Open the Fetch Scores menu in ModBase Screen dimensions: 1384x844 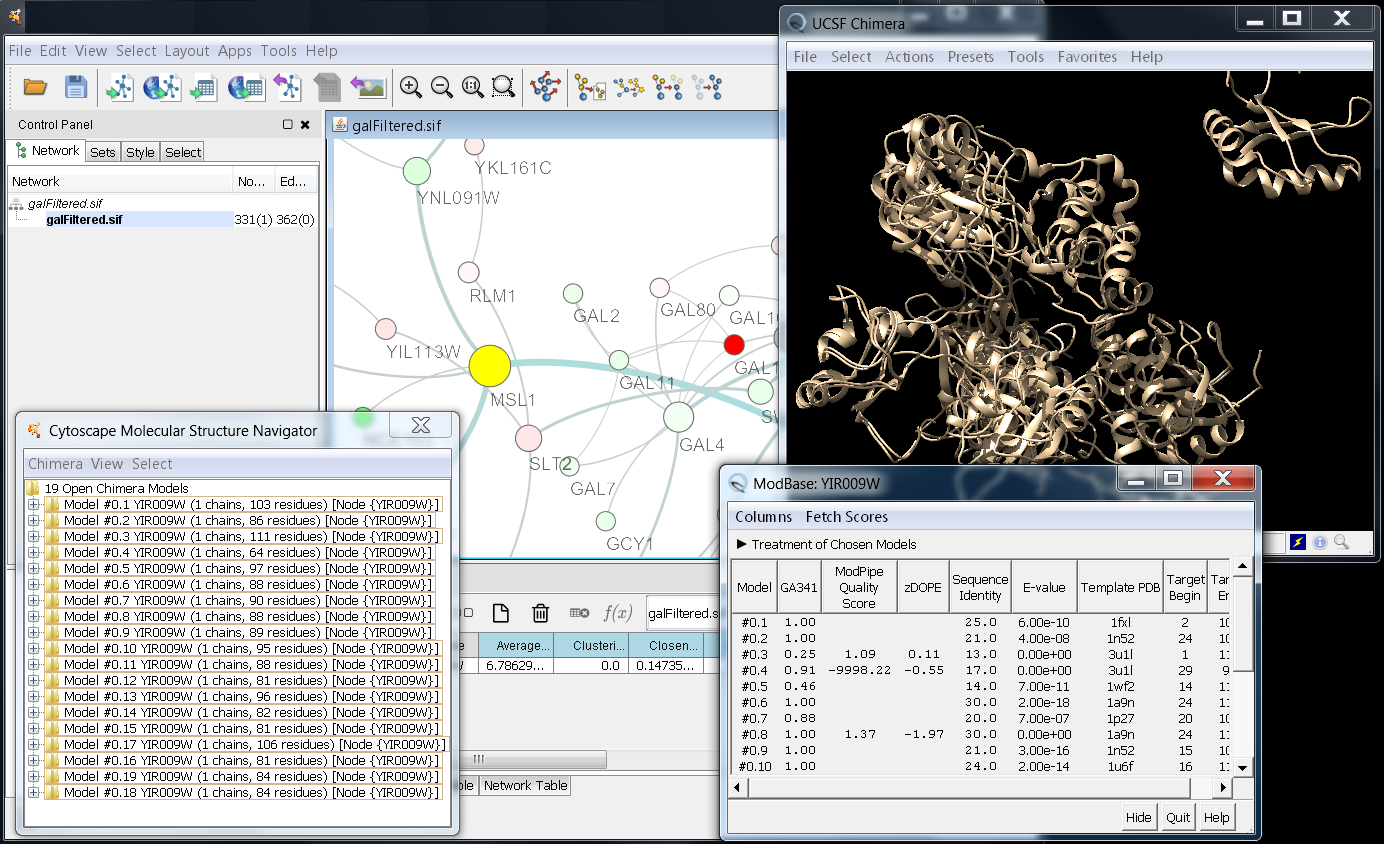[846, 517]
